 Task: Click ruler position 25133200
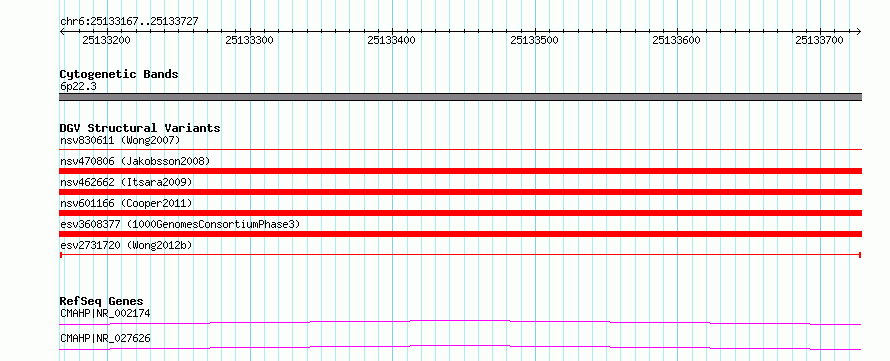pos(106,40)
